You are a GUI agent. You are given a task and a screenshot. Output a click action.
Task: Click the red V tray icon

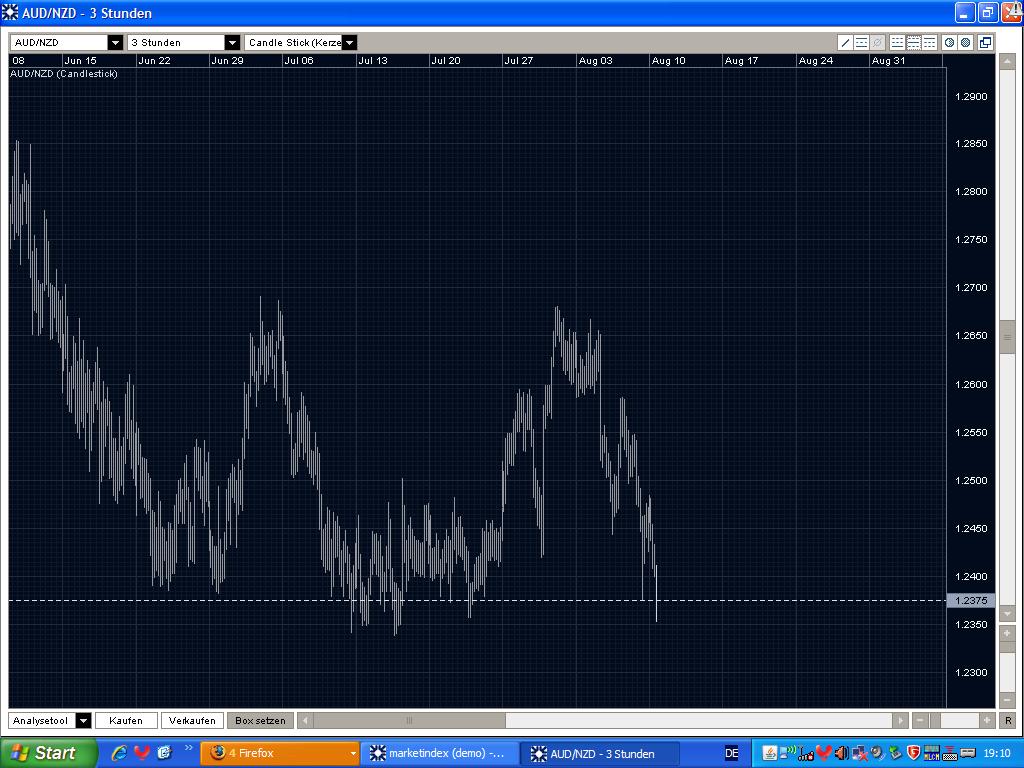coord(824,753)
